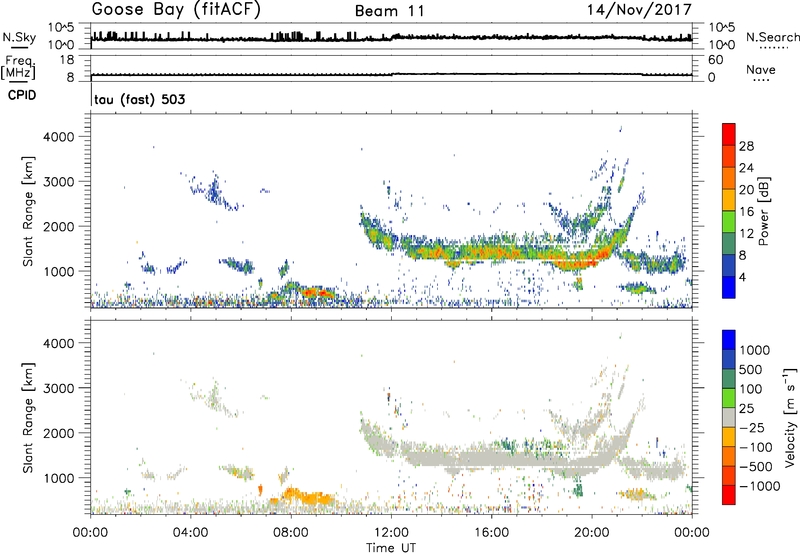Click the "4000" tick on power panel axis
The height and width of the screenshot is (554, 800).
[59, 137]
